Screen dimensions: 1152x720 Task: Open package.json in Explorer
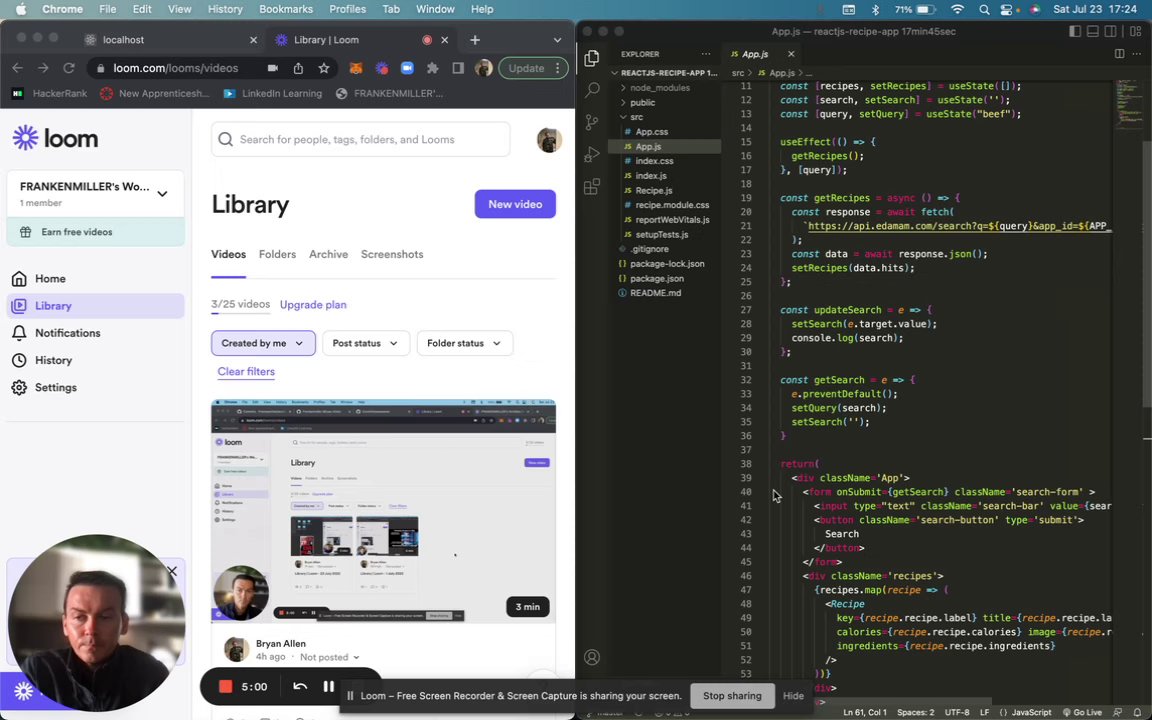[657, 278]
